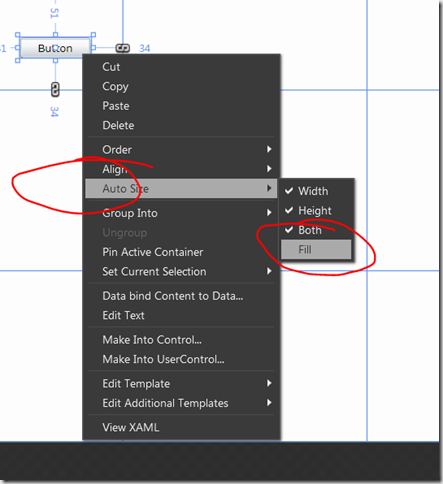Click the top-right resize handle of the Button
This screenshot has height=484, width=443.
point(93,35)
